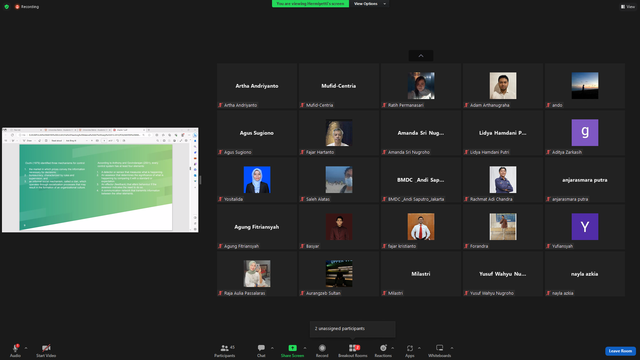Image resolution: width=640 pixels, height=360 pixels.
Task: Expand the Apps options arrow
Action: [x=419, y=348]
